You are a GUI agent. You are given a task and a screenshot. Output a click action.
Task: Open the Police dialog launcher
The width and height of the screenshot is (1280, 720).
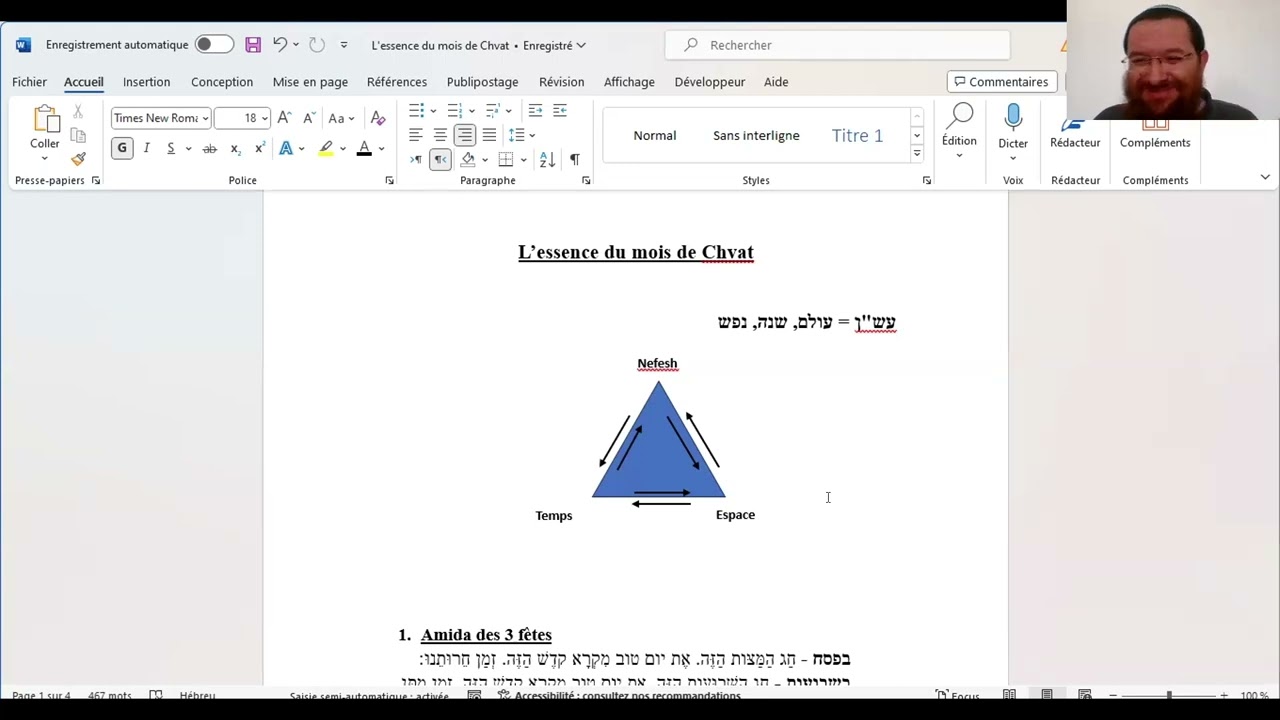coord(389,180)
